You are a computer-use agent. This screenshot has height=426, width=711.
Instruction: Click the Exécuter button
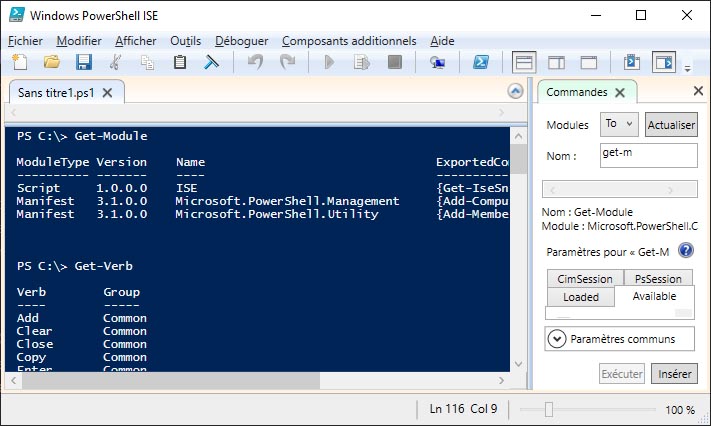[622, 374]
